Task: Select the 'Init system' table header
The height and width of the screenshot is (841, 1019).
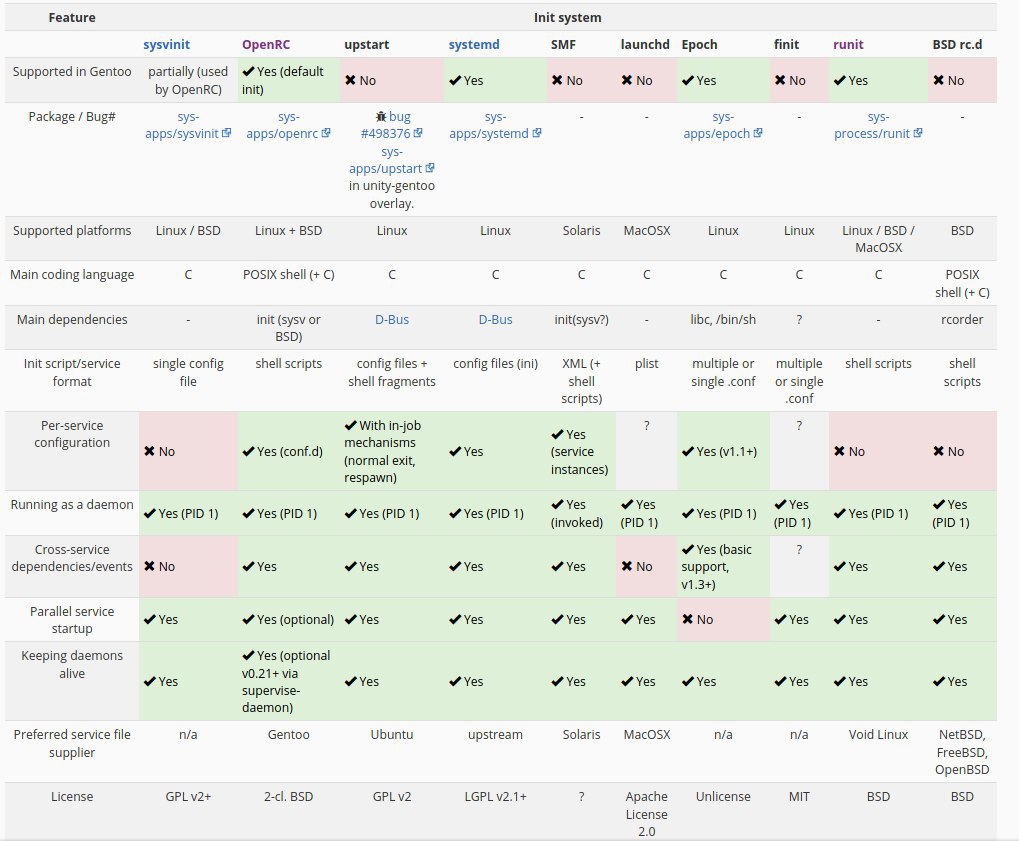Action: (x=567, y=18)
